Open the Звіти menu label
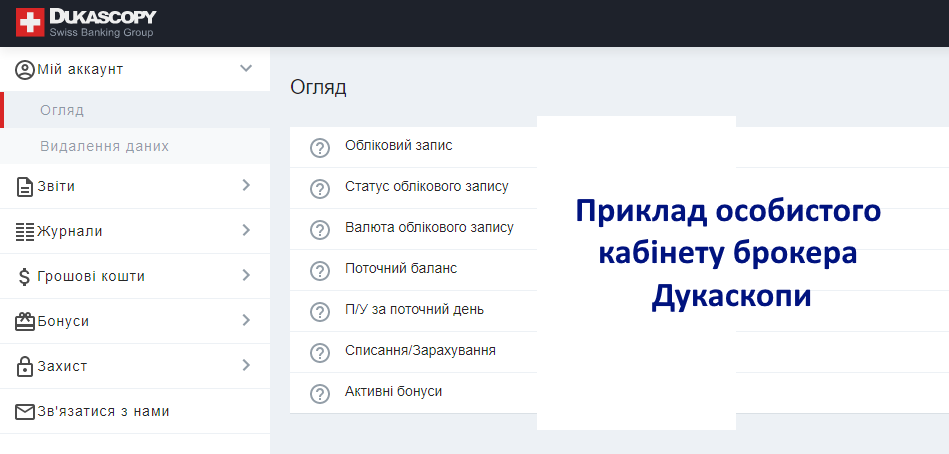The height and width of the screenshot is (454, 949). click(56, 186)
